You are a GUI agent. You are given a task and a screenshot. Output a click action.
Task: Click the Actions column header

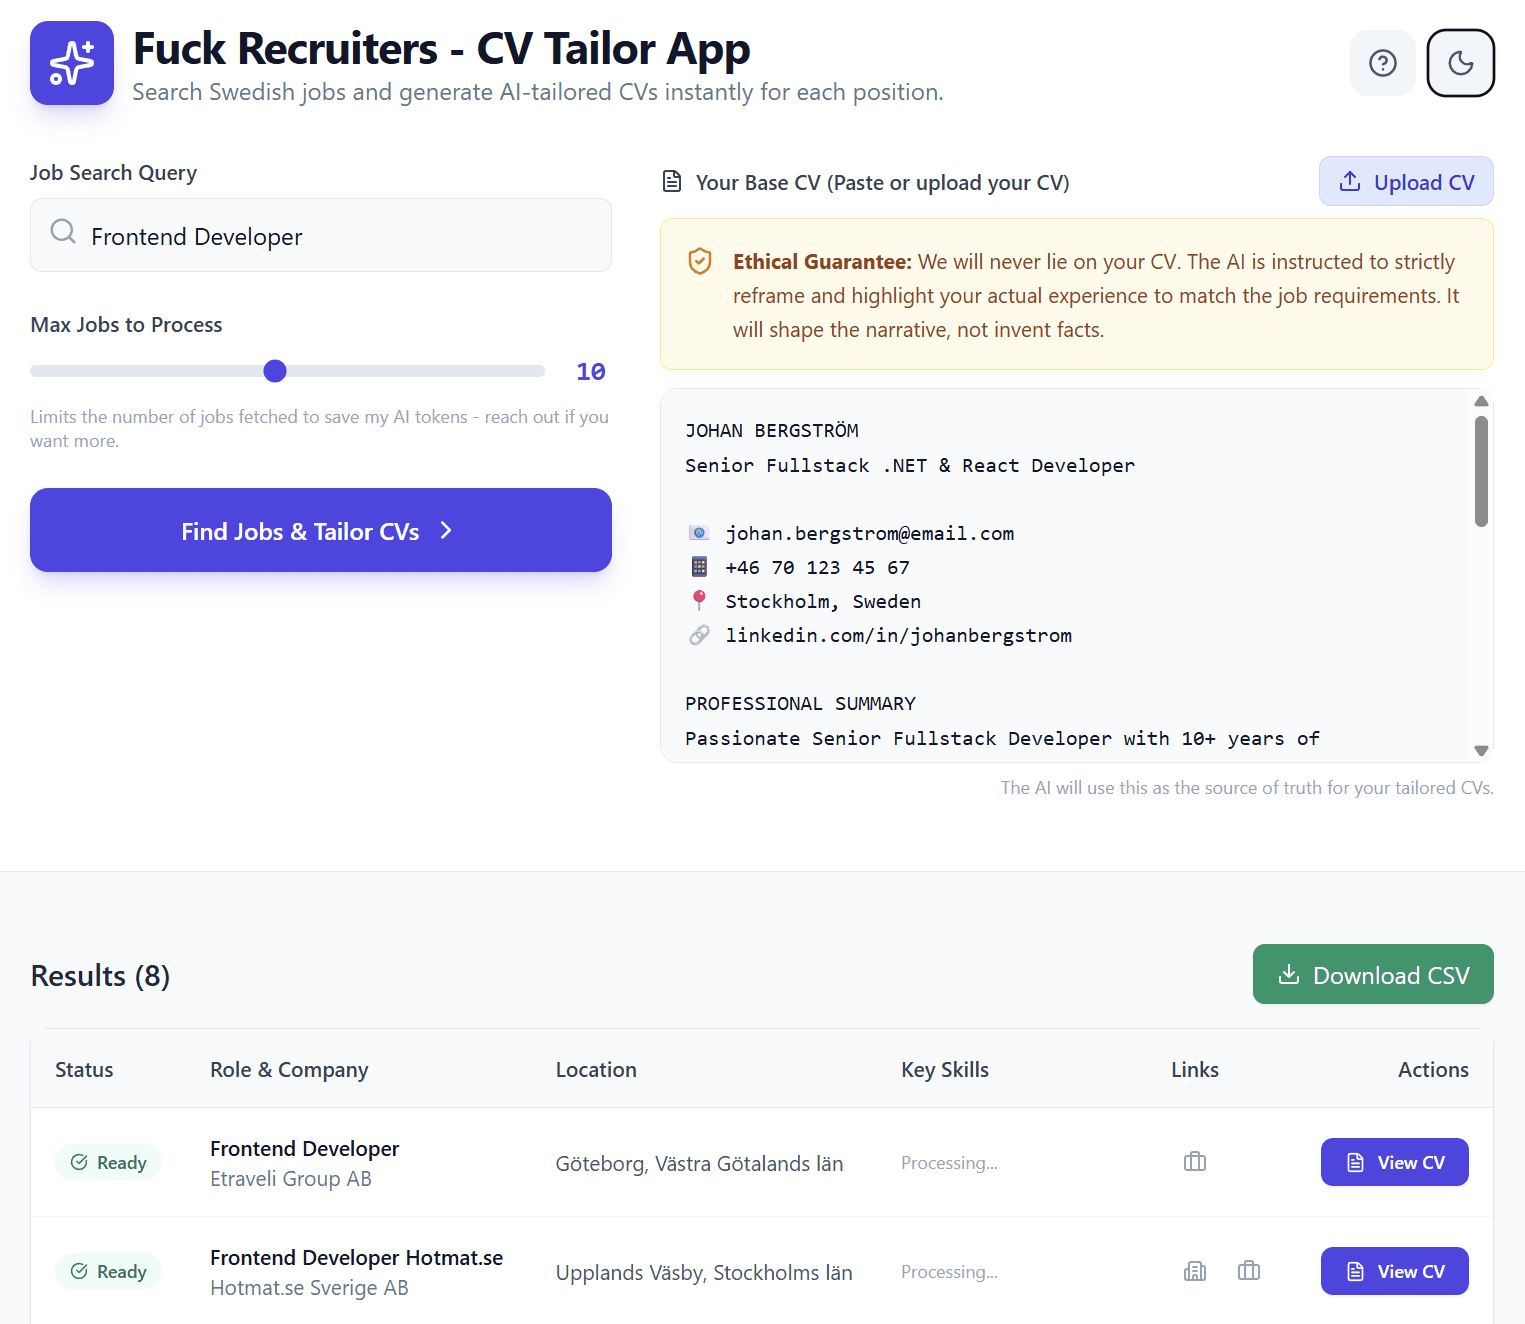pos(1433,1069)
